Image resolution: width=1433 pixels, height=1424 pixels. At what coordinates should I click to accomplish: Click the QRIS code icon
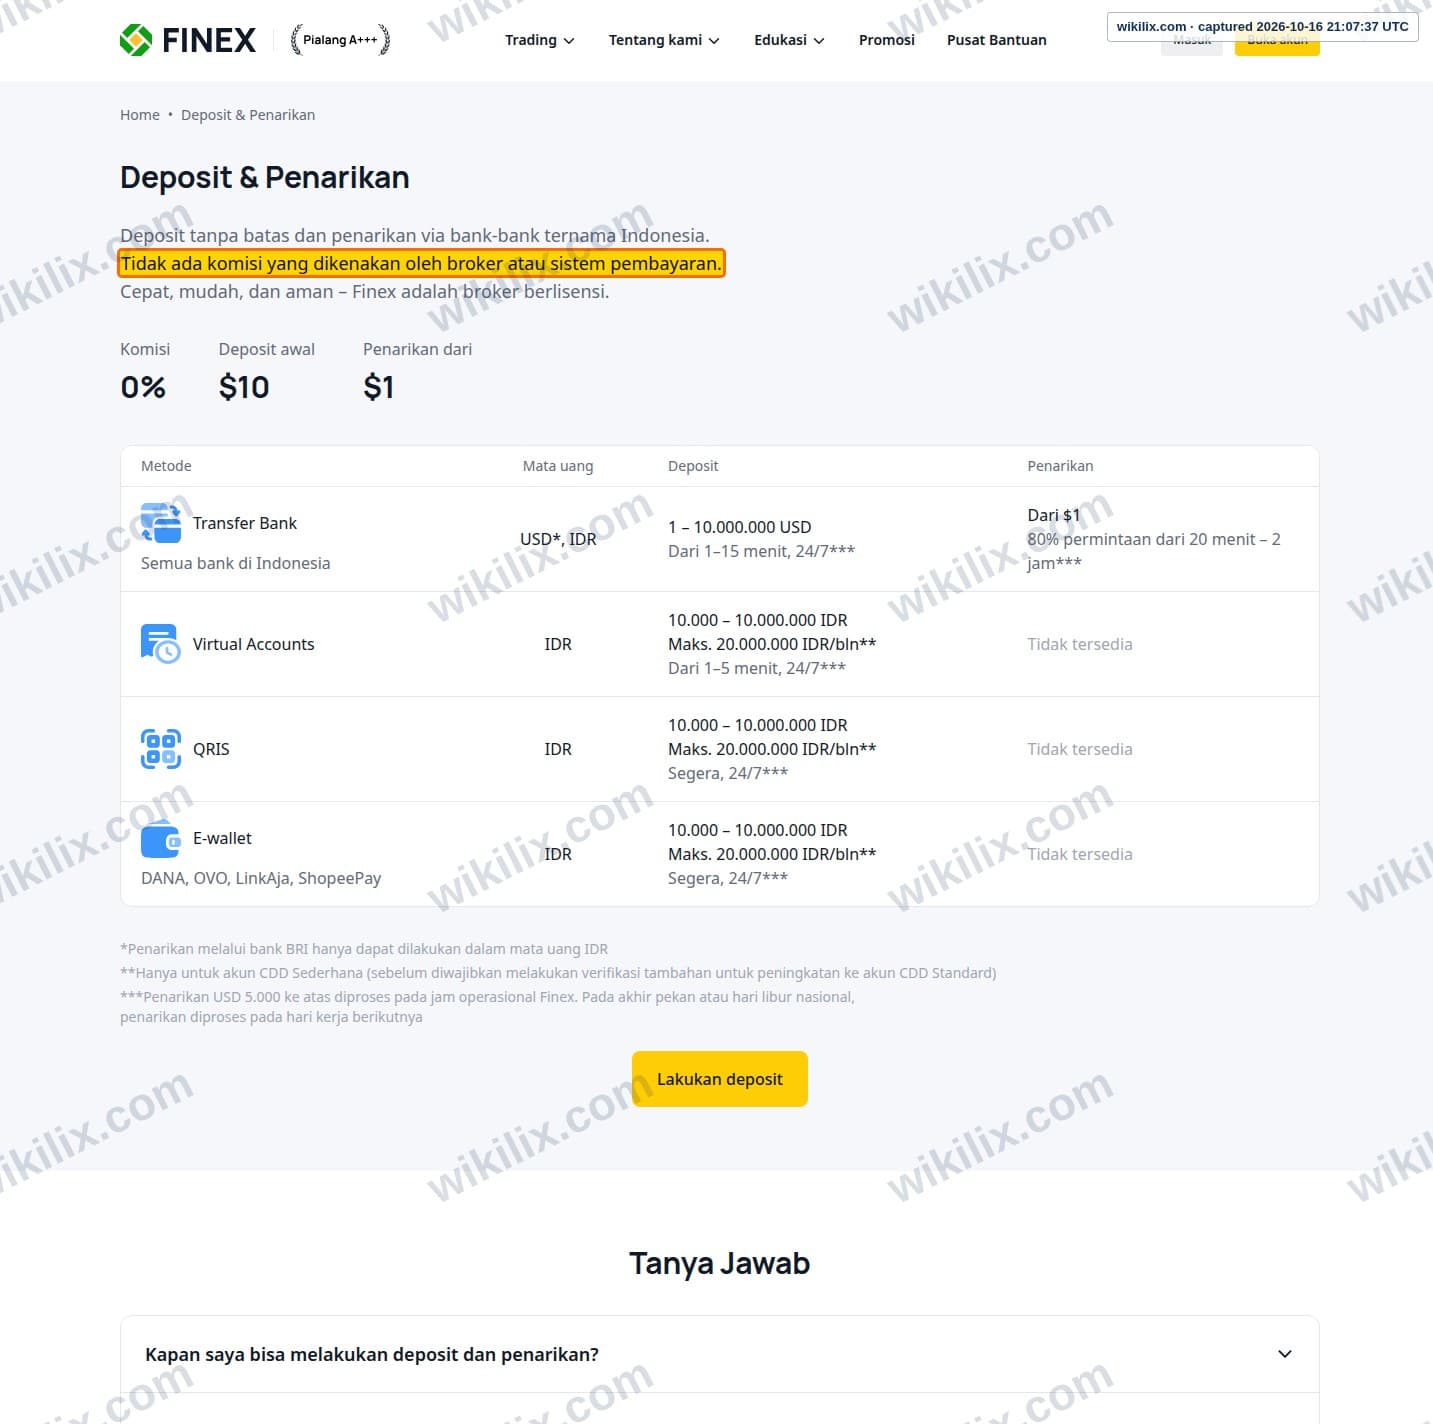point(161,749)
